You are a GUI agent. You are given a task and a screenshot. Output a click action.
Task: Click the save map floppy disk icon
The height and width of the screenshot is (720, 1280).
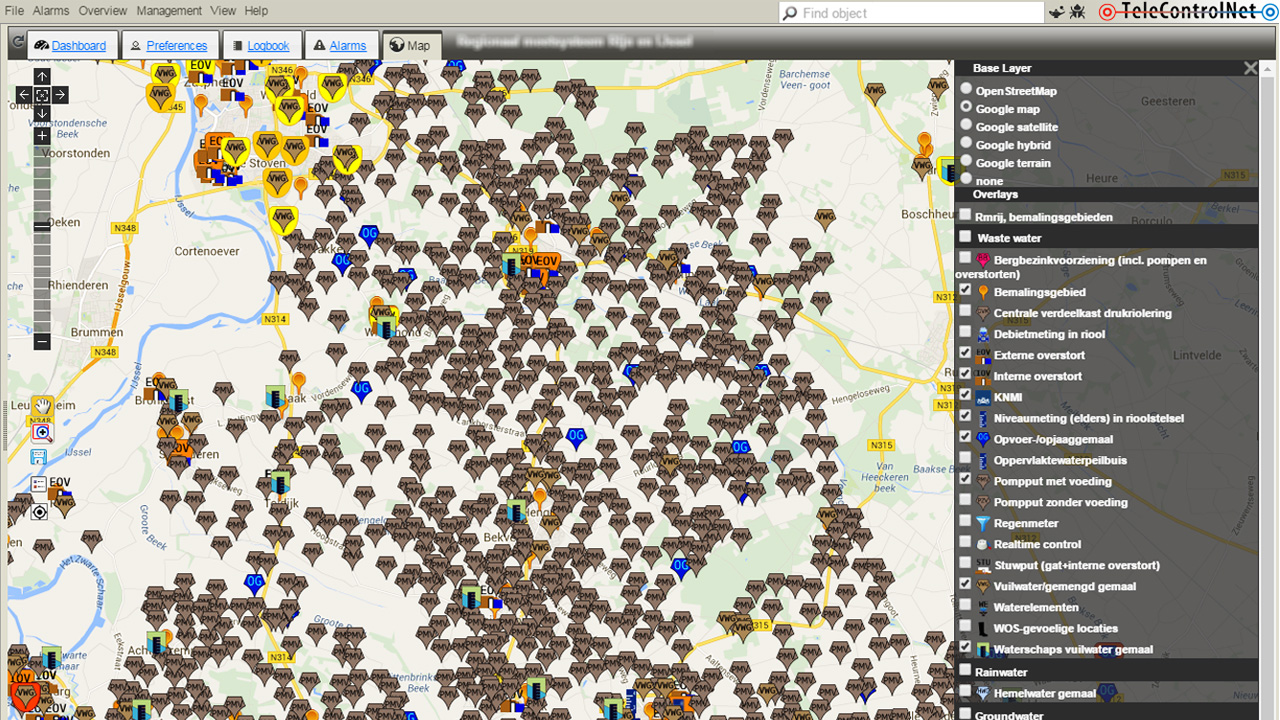pyautogui.click(x=39, y=458)
